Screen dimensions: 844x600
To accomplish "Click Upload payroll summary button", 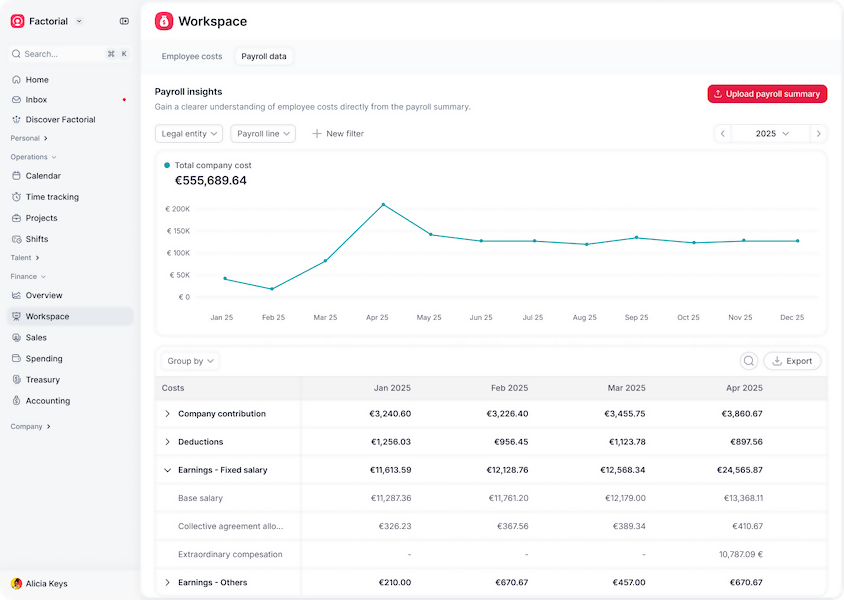I will point(767,94).
